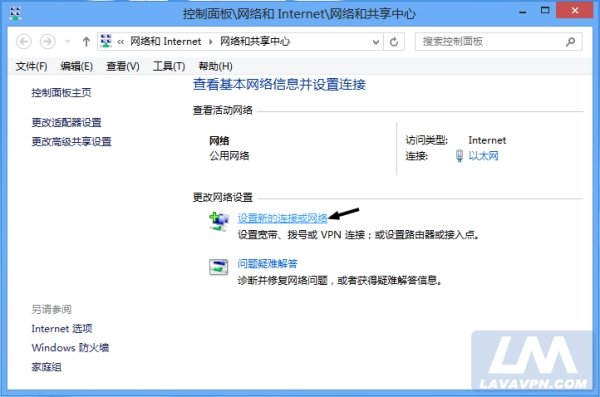Open the recent locations dropdown arrow
The image size is (600, 397).
[68, 41]
